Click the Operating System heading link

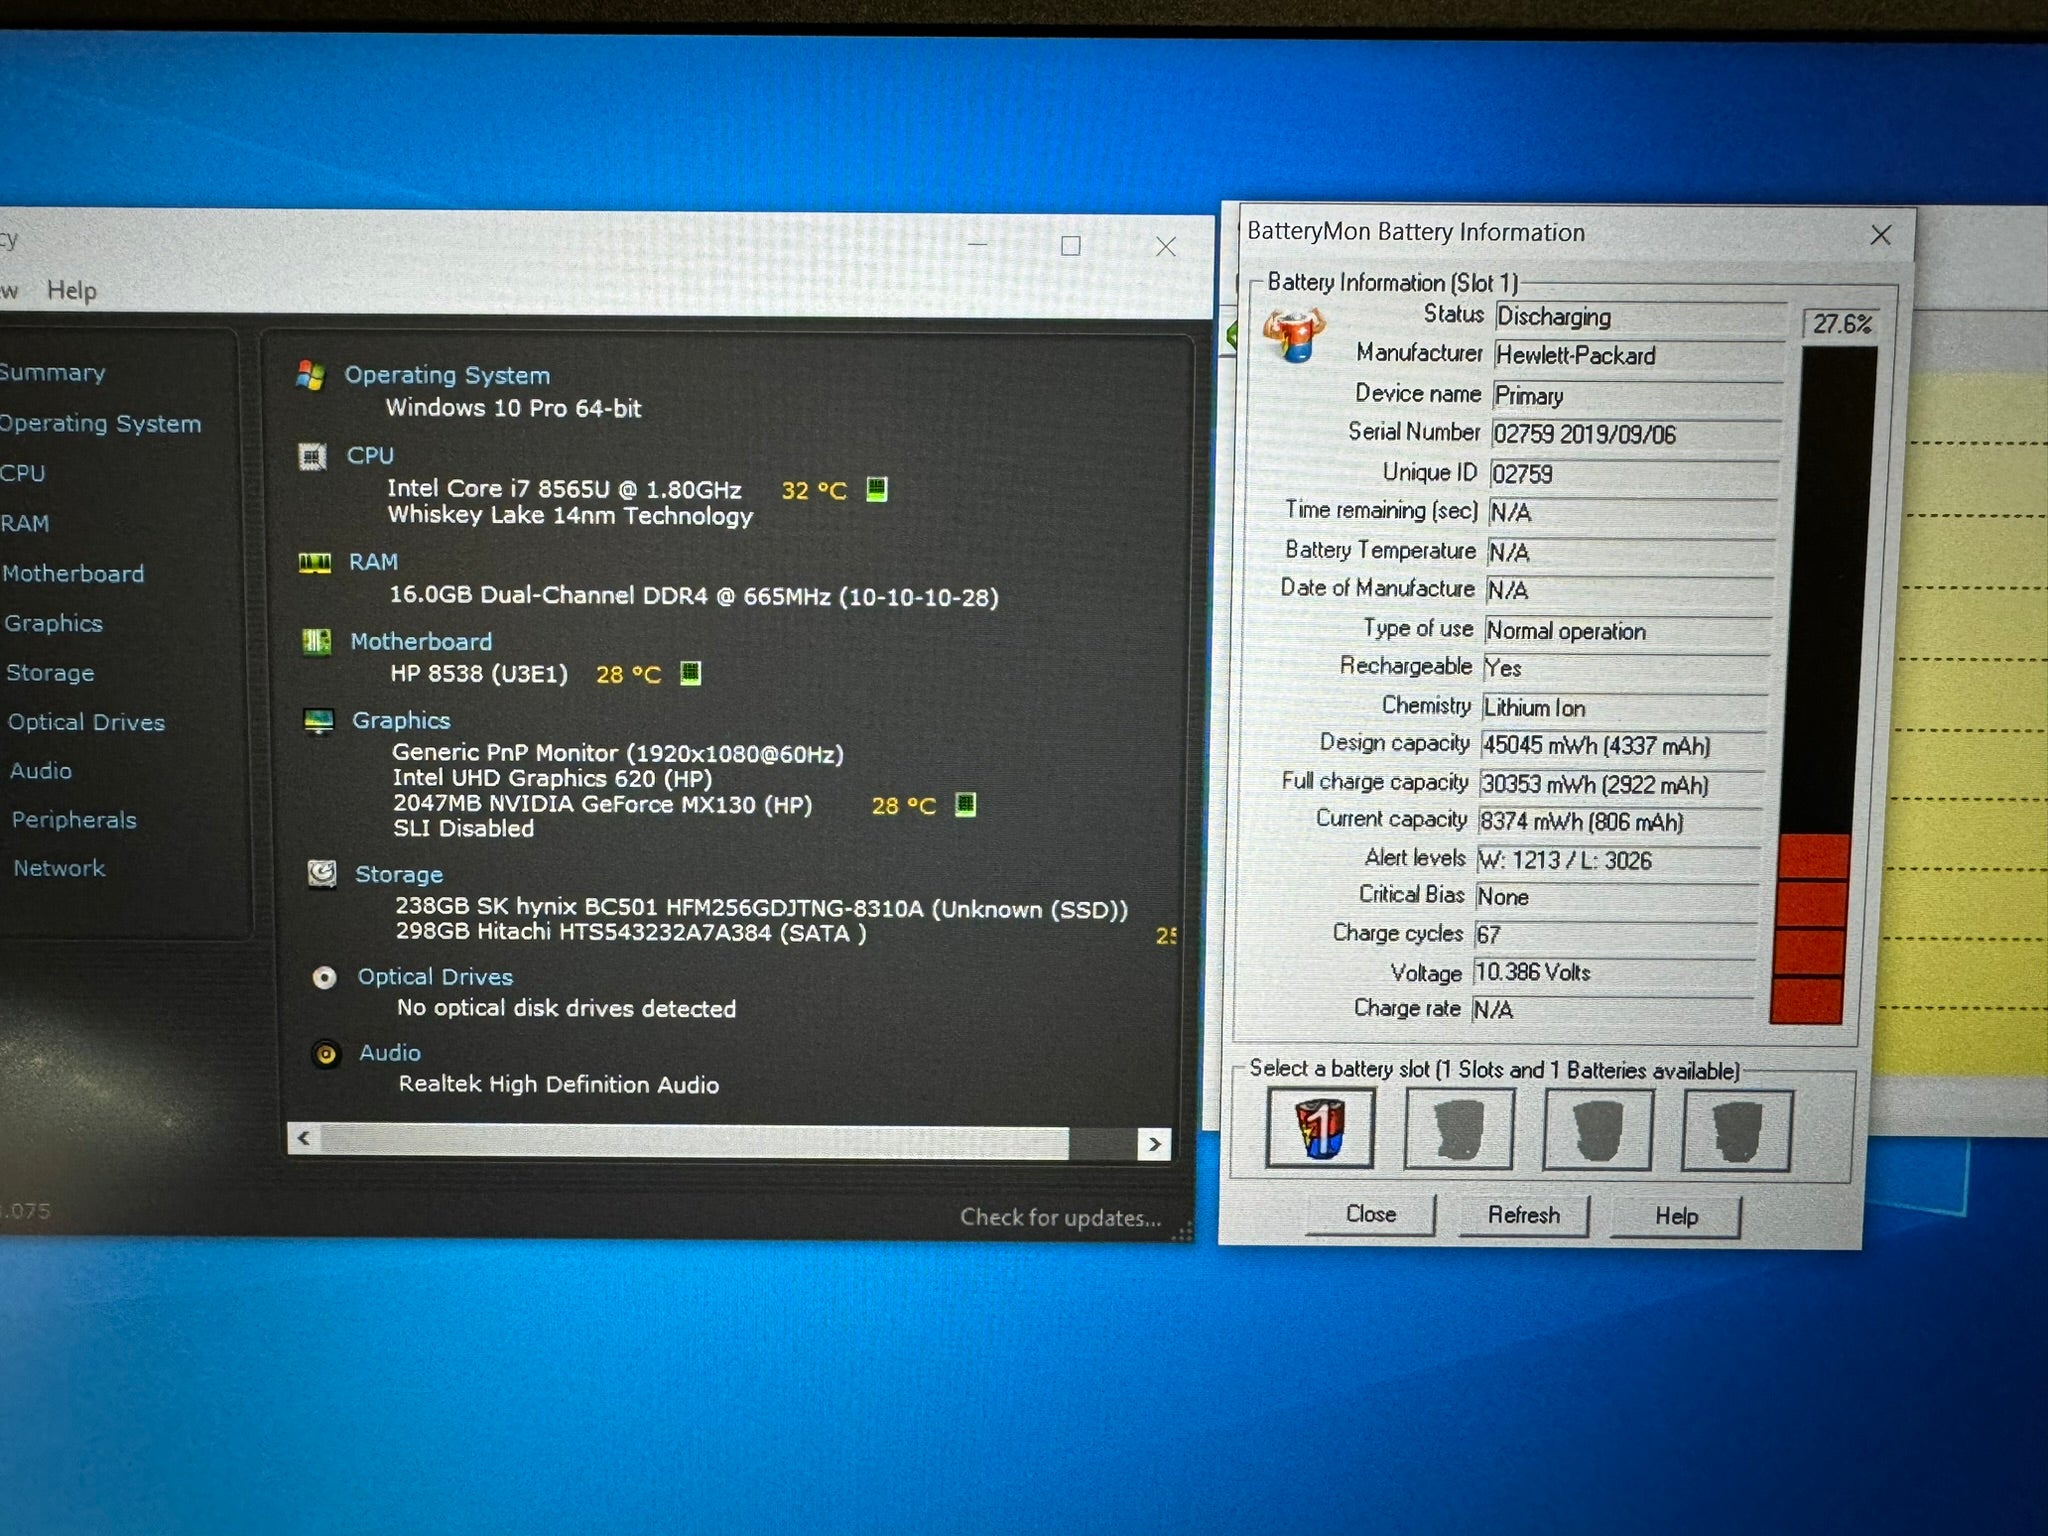[x=447, y=375]
